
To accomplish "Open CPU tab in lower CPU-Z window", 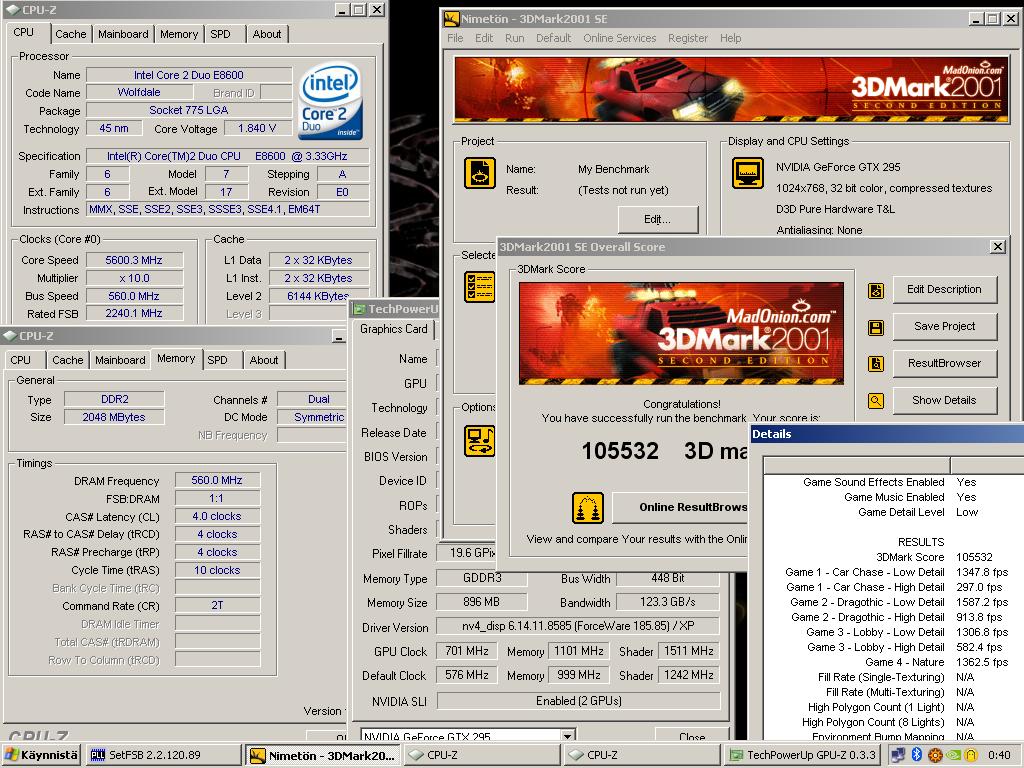I will click(x=21, y=360).
